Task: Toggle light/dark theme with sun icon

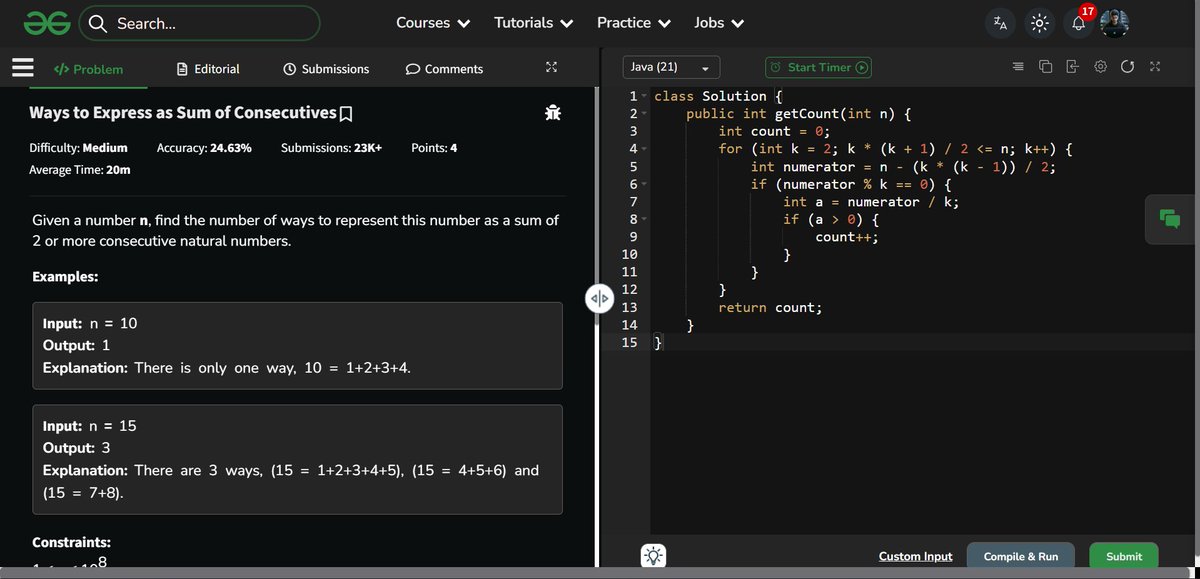Action: [x=1040, y=22]
